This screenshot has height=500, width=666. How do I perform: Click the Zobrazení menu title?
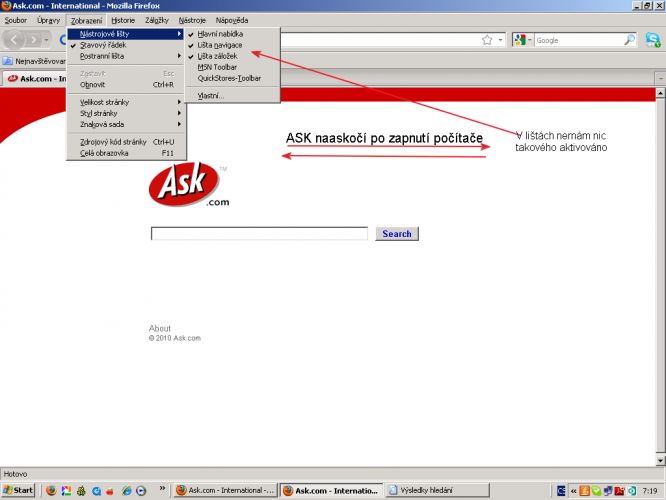[86, 20]
